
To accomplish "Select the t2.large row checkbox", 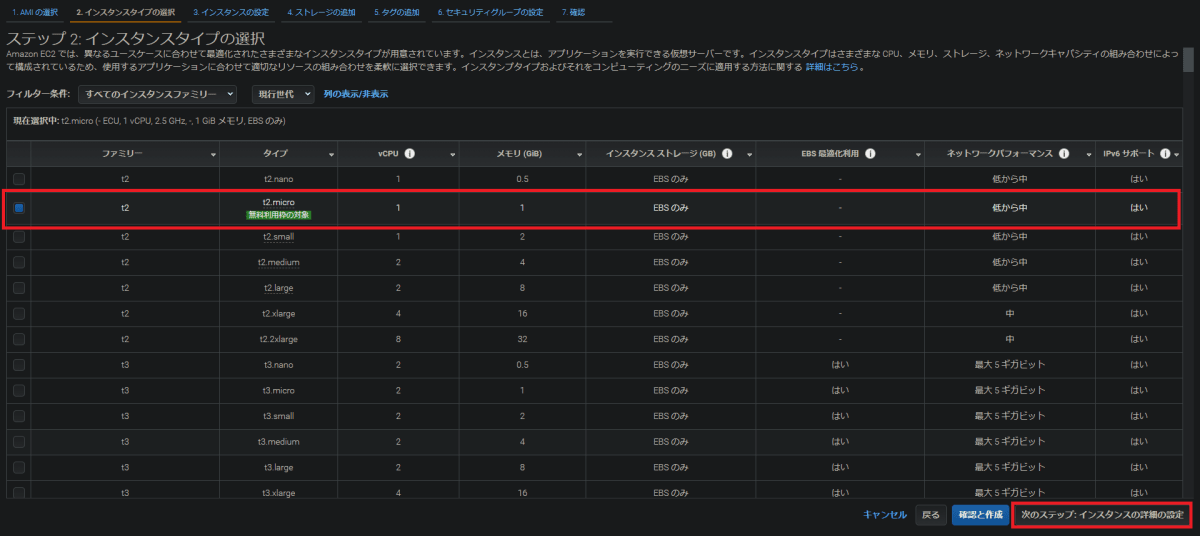I will pyautogui.click(x=19, y=288).
